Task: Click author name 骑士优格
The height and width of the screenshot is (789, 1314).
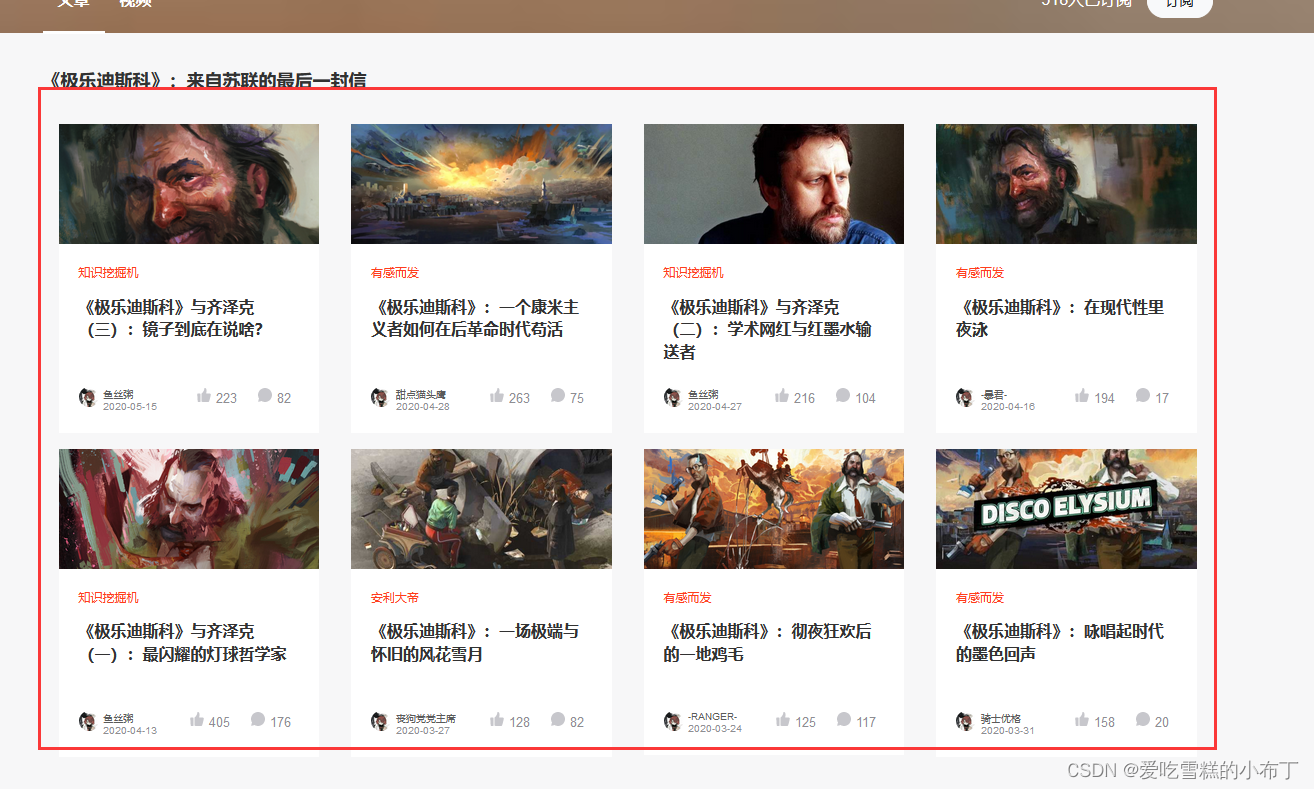Action: 1001,718
